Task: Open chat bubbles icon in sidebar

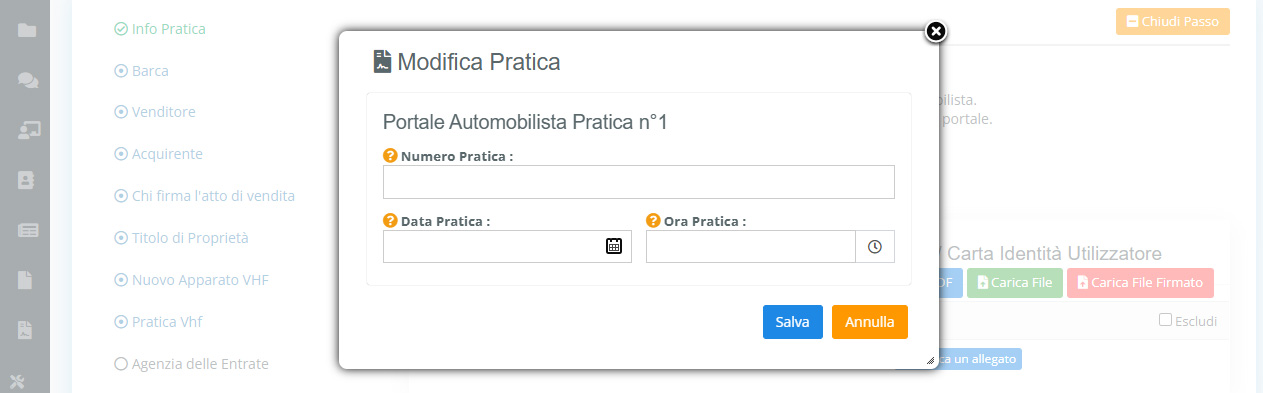Action: click(27, 79)
